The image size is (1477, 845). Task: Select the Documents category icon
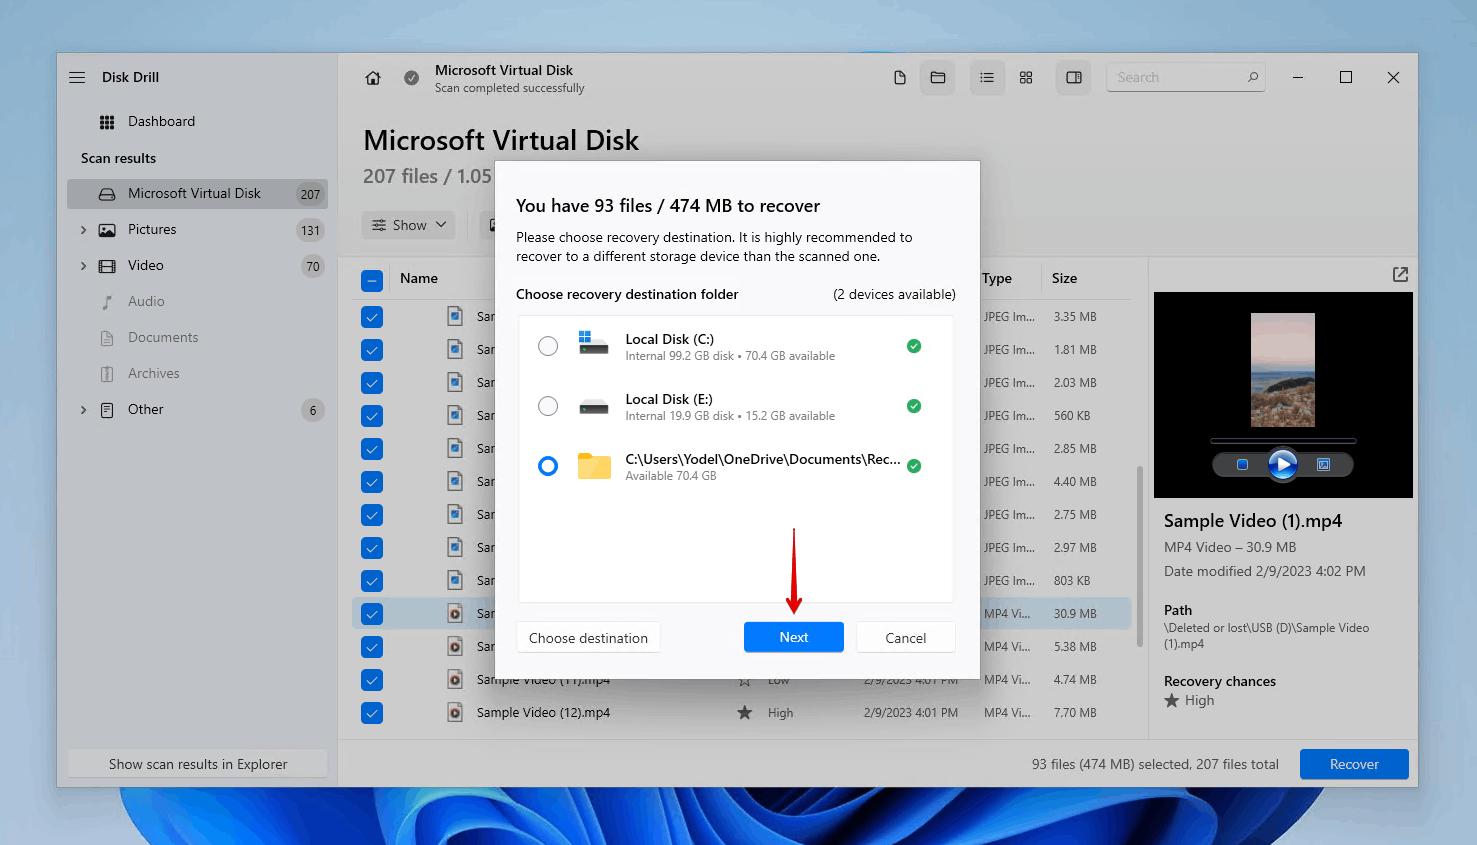click(x=107, y=338)
